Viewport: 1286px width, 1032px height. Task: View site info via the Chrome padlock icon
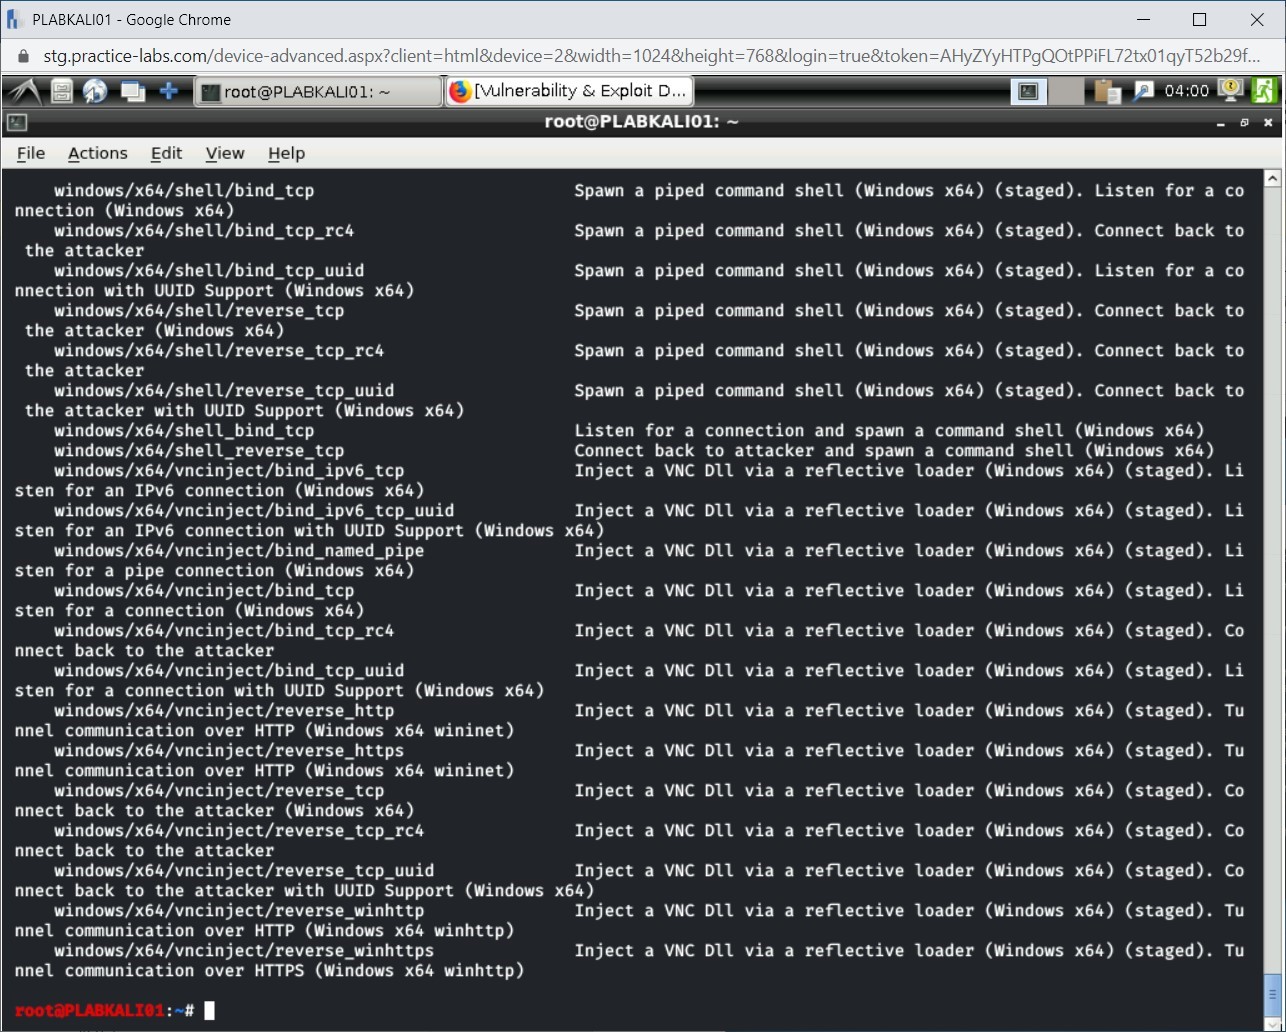pyautogui.click(x=22, y=59)
